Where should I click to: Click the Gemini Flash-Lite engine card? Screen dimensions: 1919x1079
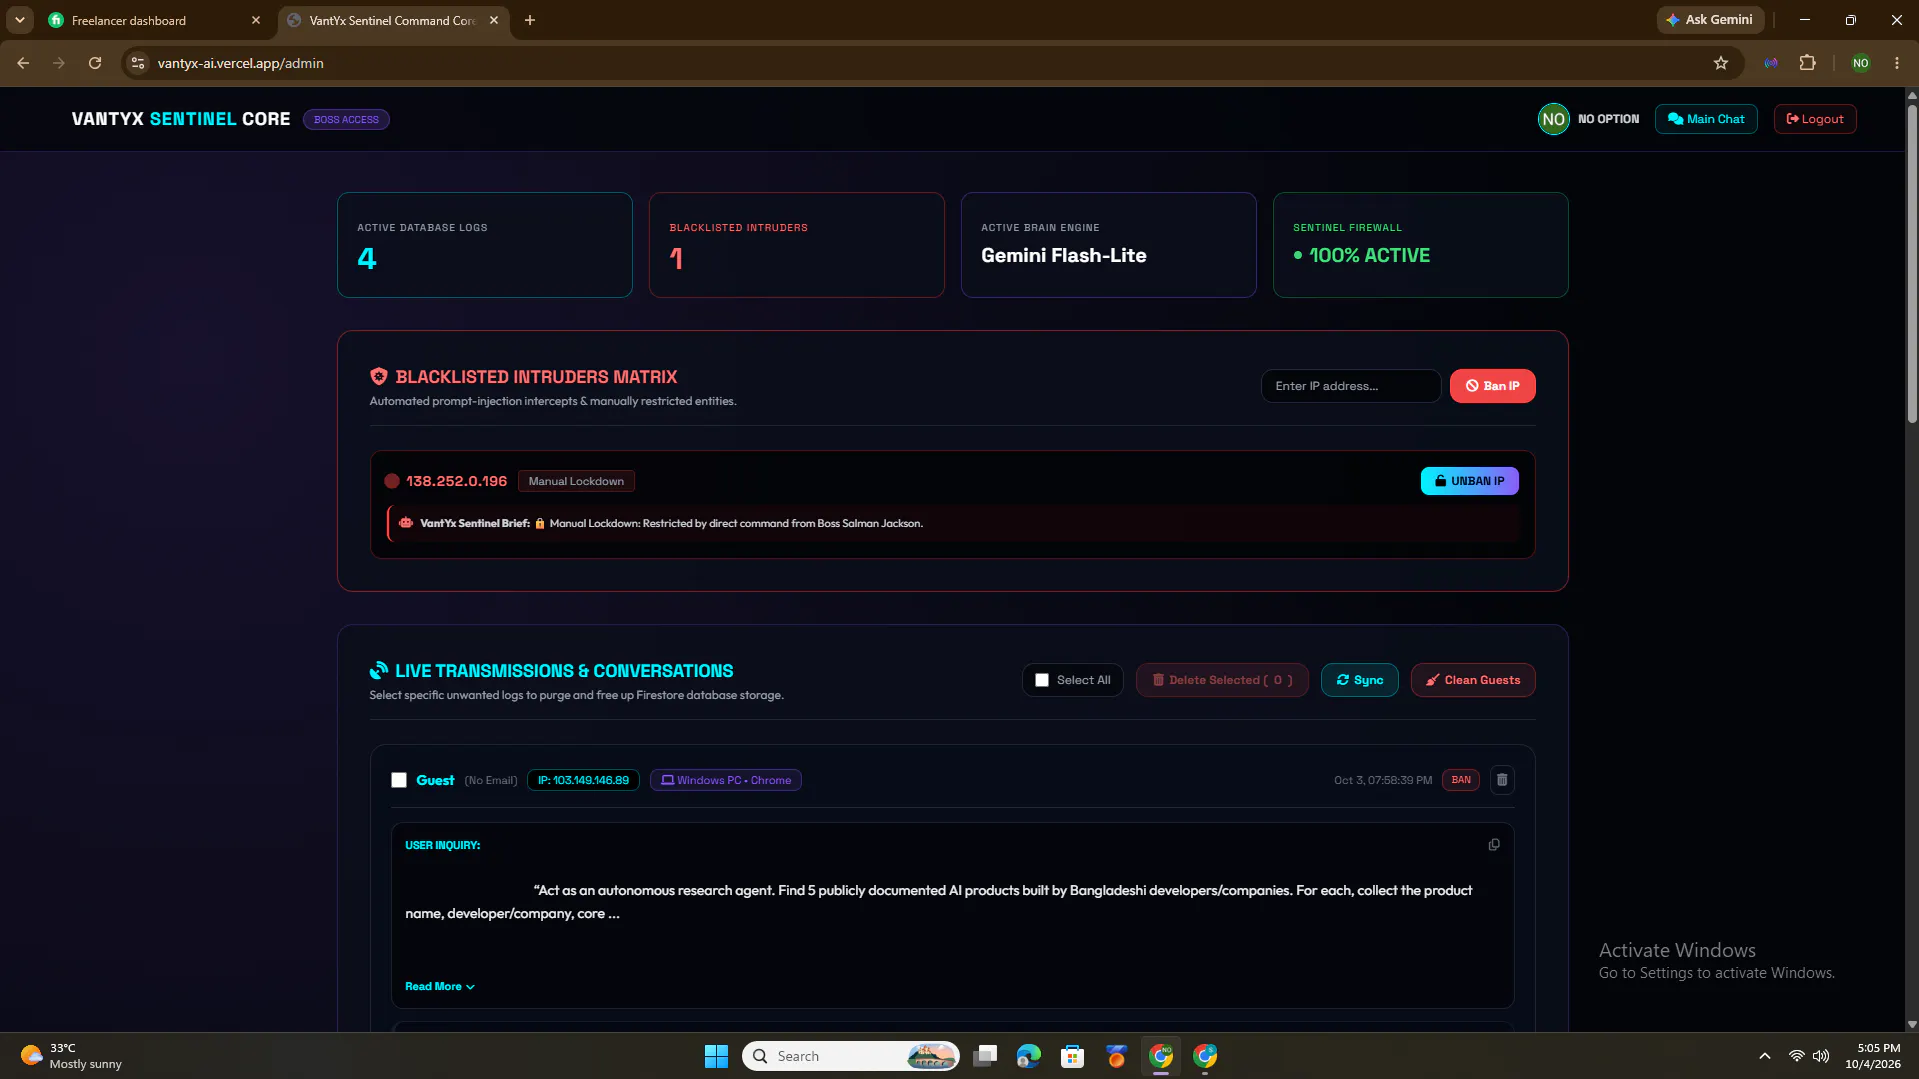[x=1109, y=245]
